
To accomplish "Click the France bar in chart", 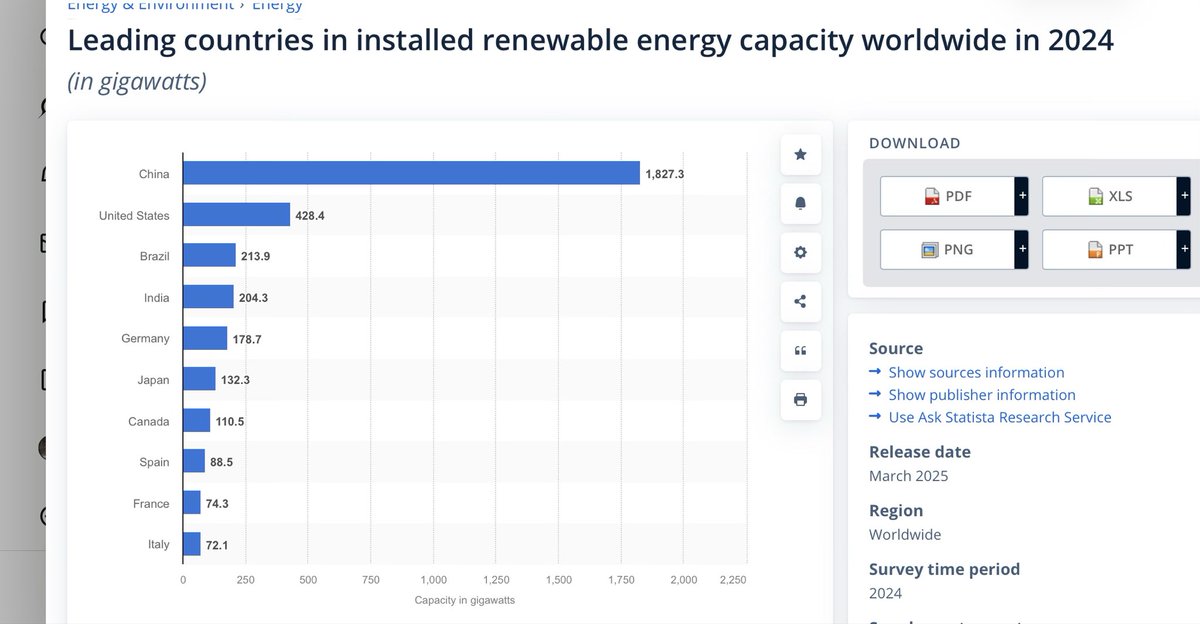I will [x=192, y=503].
